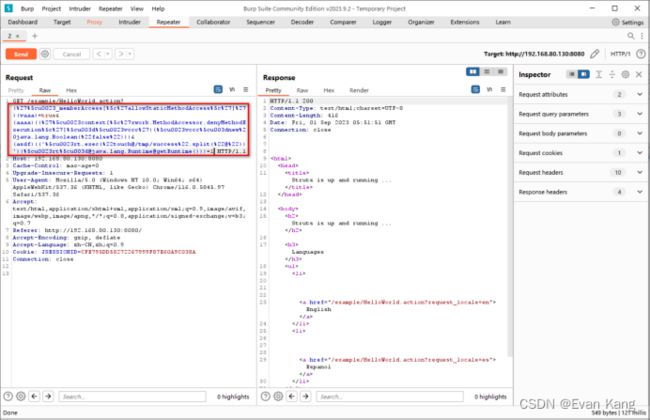Open Repeater help question icon
Screen dimensions: 650x420
pos(640,54)
